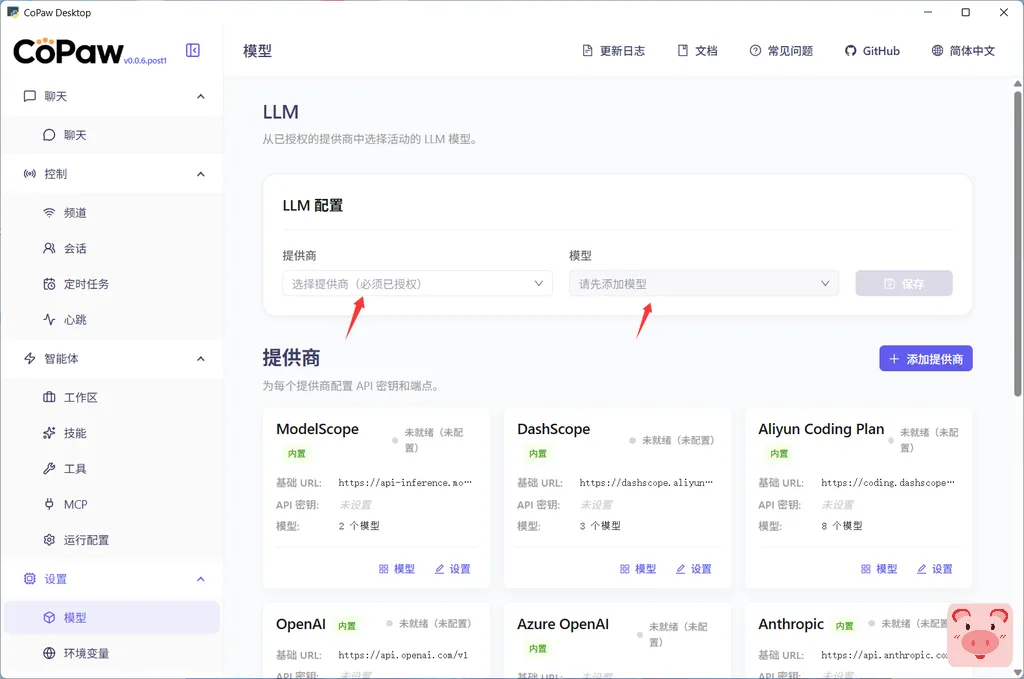
Task: Open the 常见问题 FAQ link
Action: (781, 51)
